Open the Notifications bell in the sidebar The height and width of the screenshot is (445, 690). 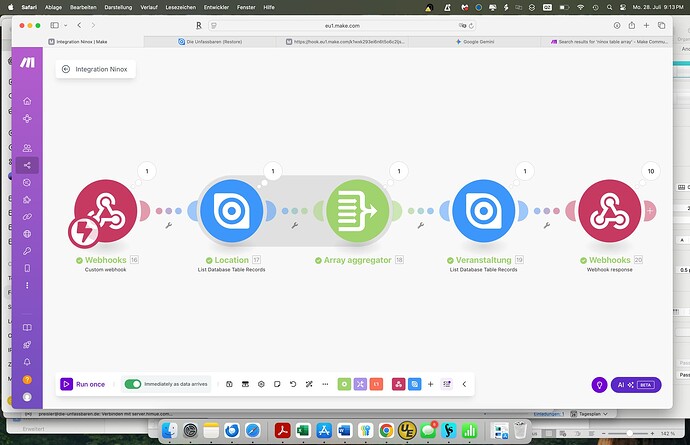27,362
